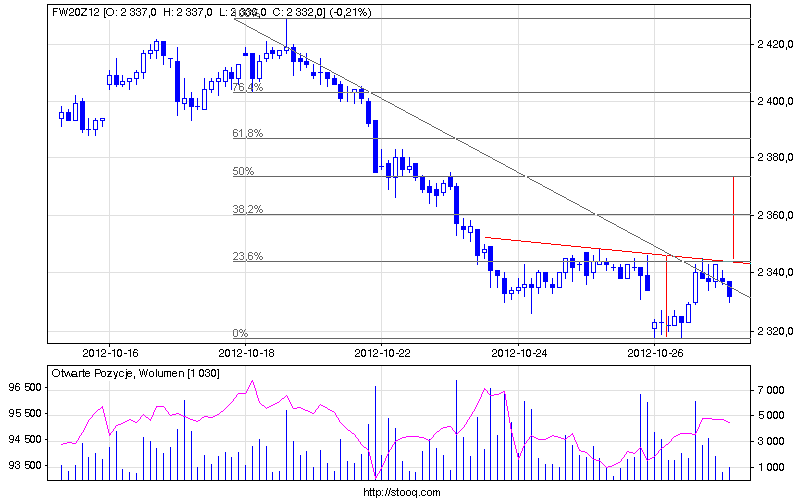Viewport: 800px width, 500px height.
Task: Click the 23,6% Fibonacci level label
Action: [x=248, y=257]
